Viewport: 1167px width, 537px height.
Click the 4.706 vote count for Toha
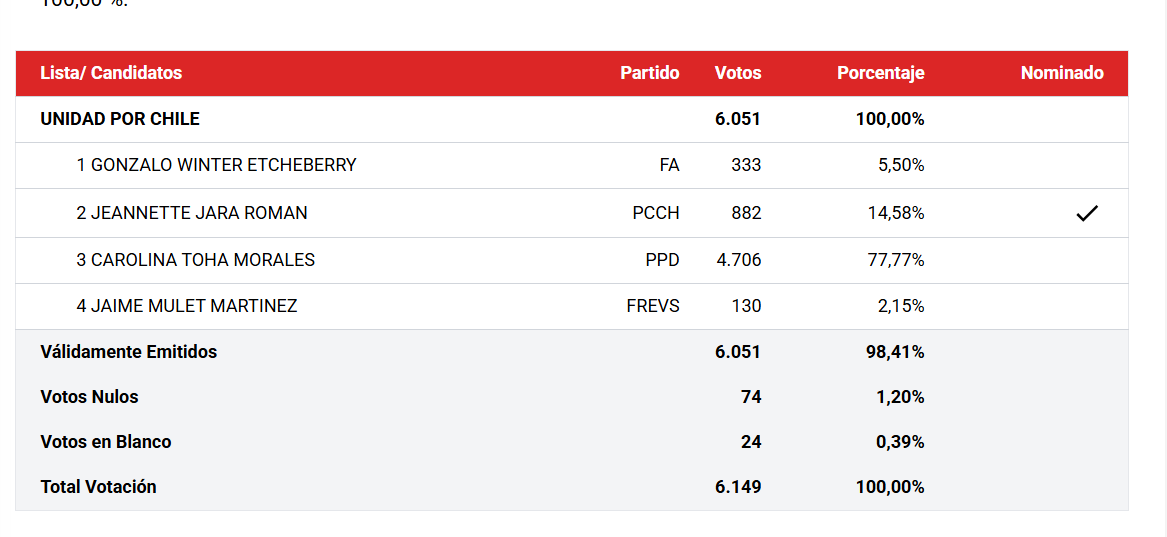click(738, 260)
